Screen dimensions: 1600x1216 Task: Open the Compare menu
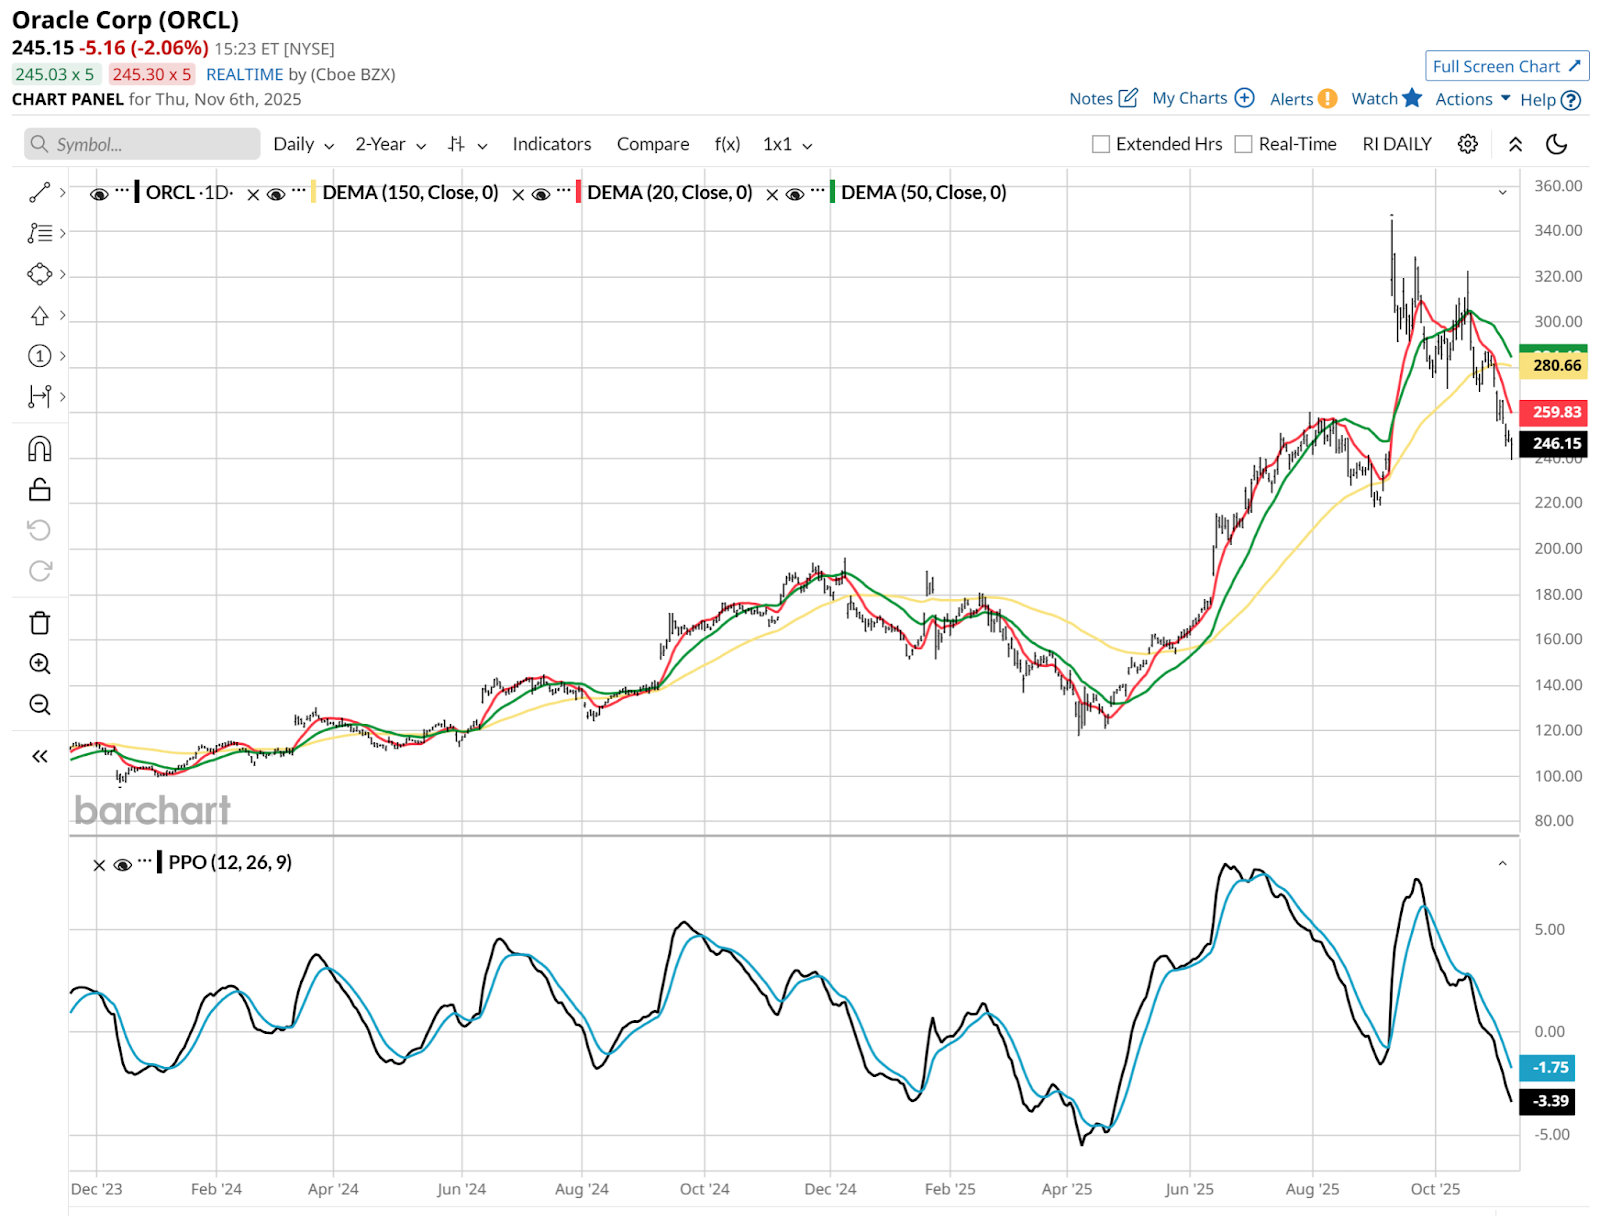[652, 144]
